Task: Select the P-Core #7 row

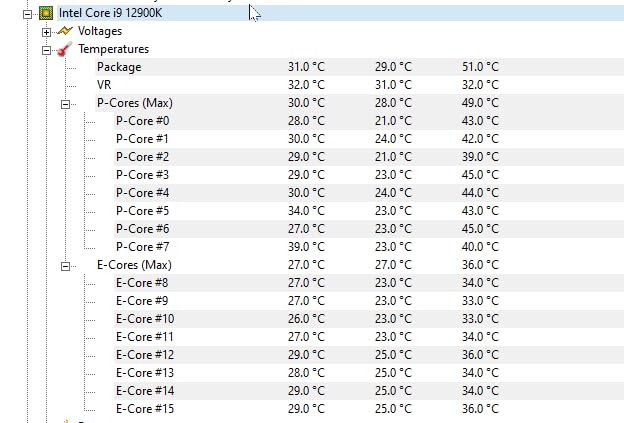Action: click(369, 247)
